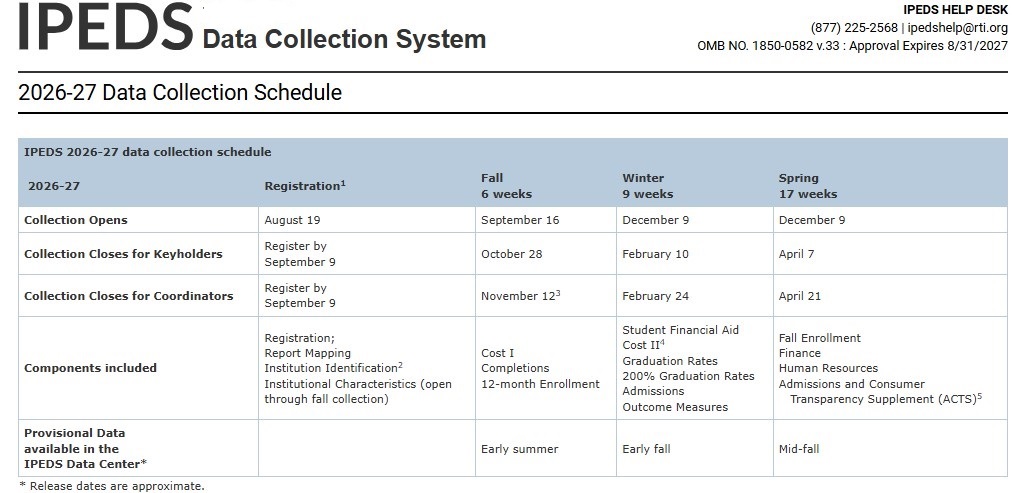The image size is (1012, 493).
Task: Click footnote 4 next to Cost II
Action: [662, 342]
